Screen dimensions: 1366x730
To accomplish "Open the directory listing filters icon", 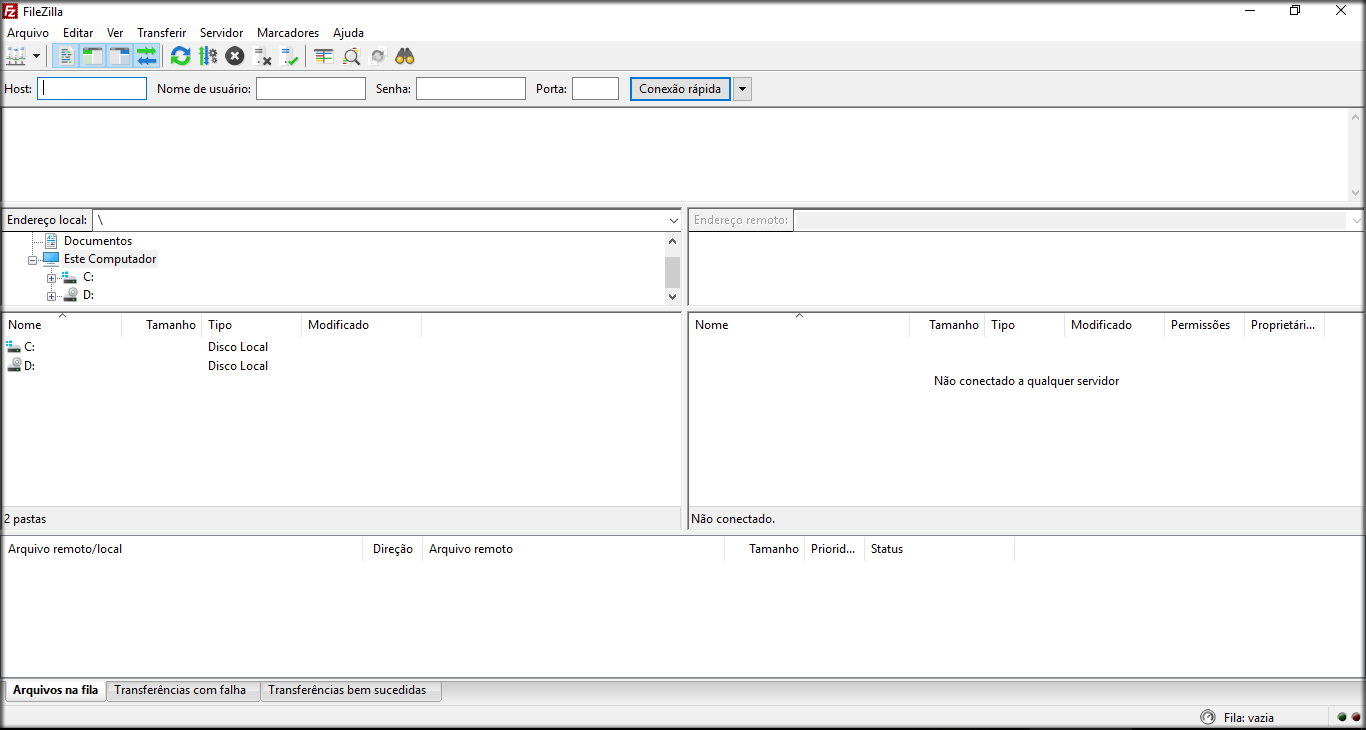I will click(x=324, y=56).
